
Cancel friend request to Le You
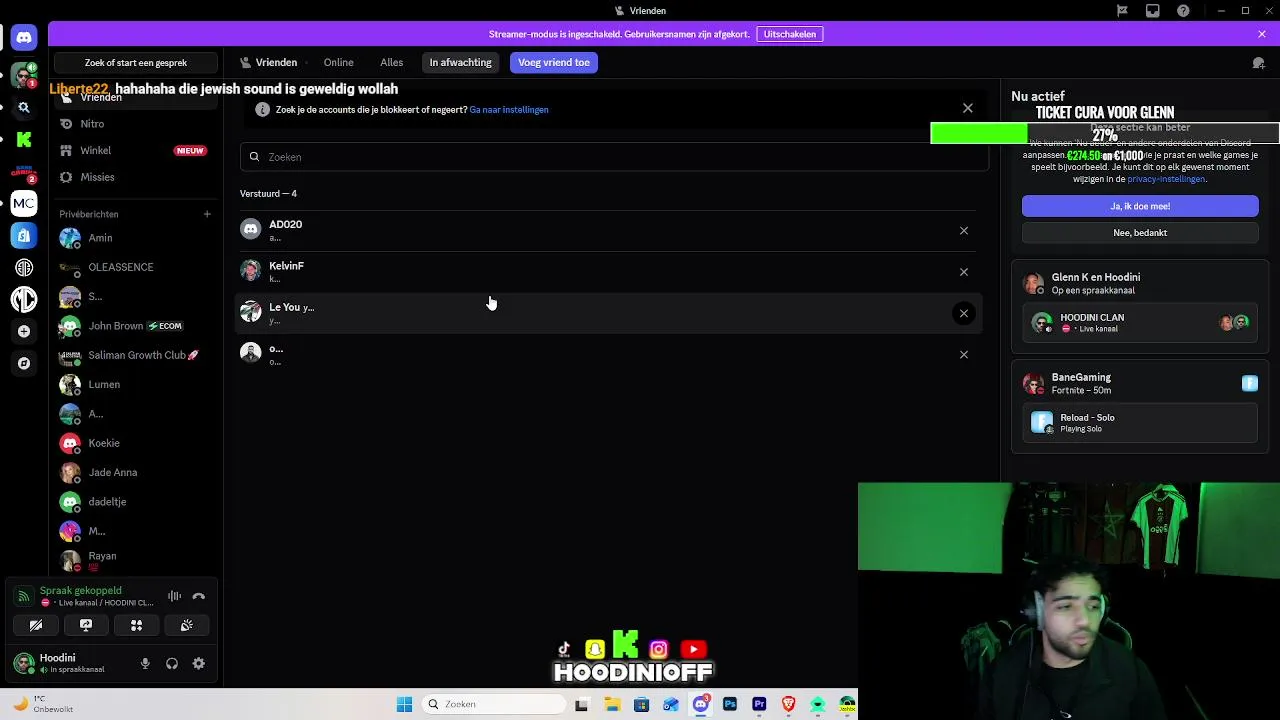pyautogui.click(x=964, y=314)
